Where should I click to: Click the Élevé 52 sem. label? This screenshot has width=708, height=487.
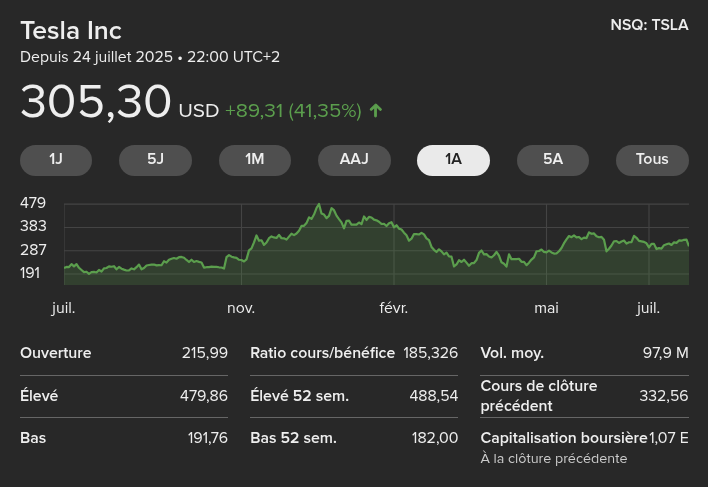coord(299,396)
